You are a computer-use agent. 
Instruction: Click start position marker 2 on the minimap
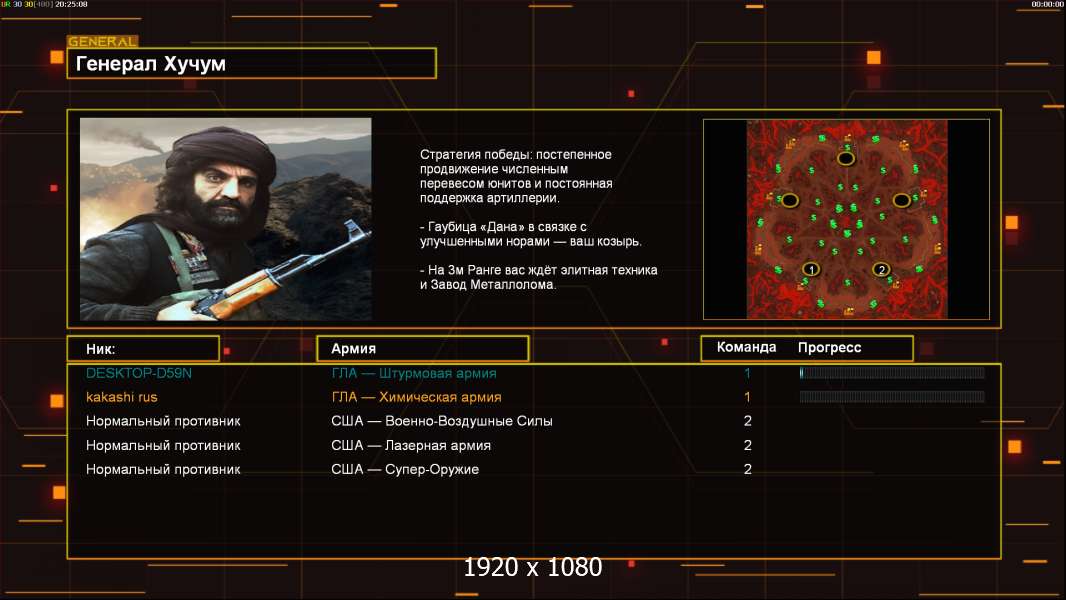[881, 269]
